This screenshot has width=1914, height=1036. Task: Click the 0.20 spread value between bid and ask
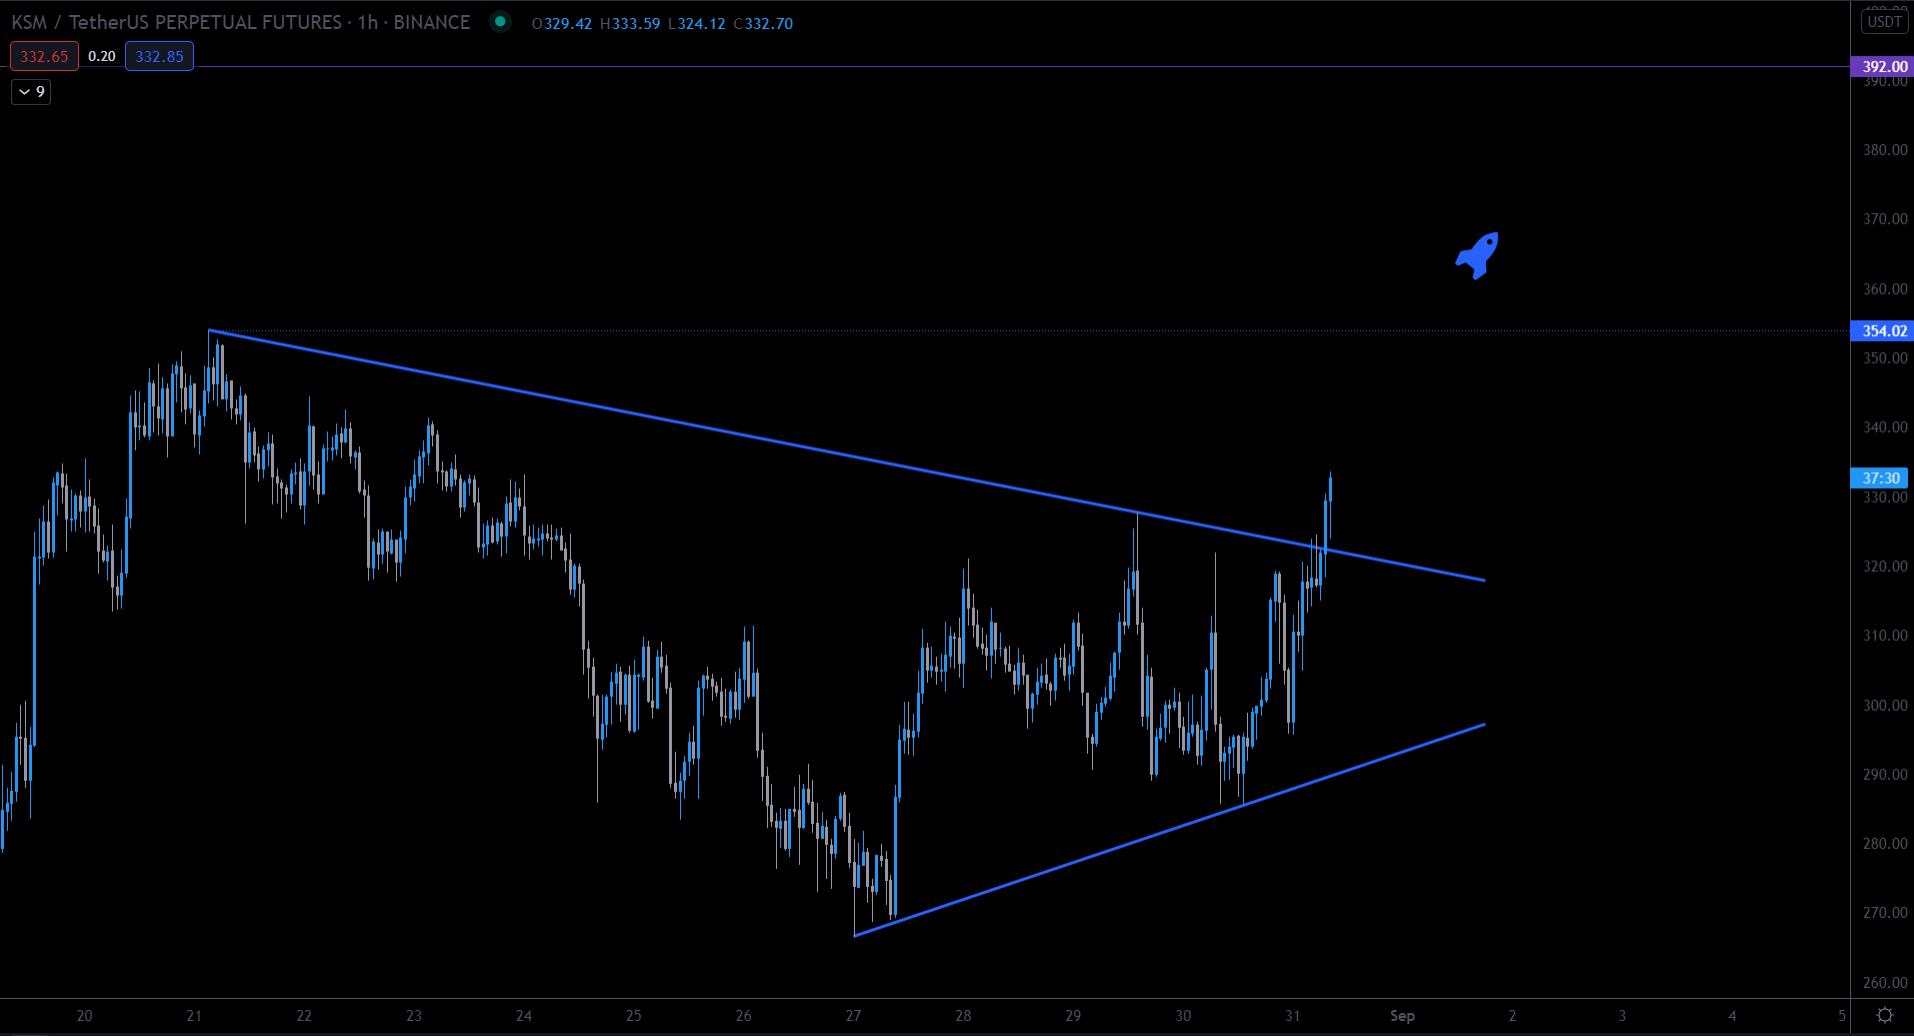click(102, 56)
